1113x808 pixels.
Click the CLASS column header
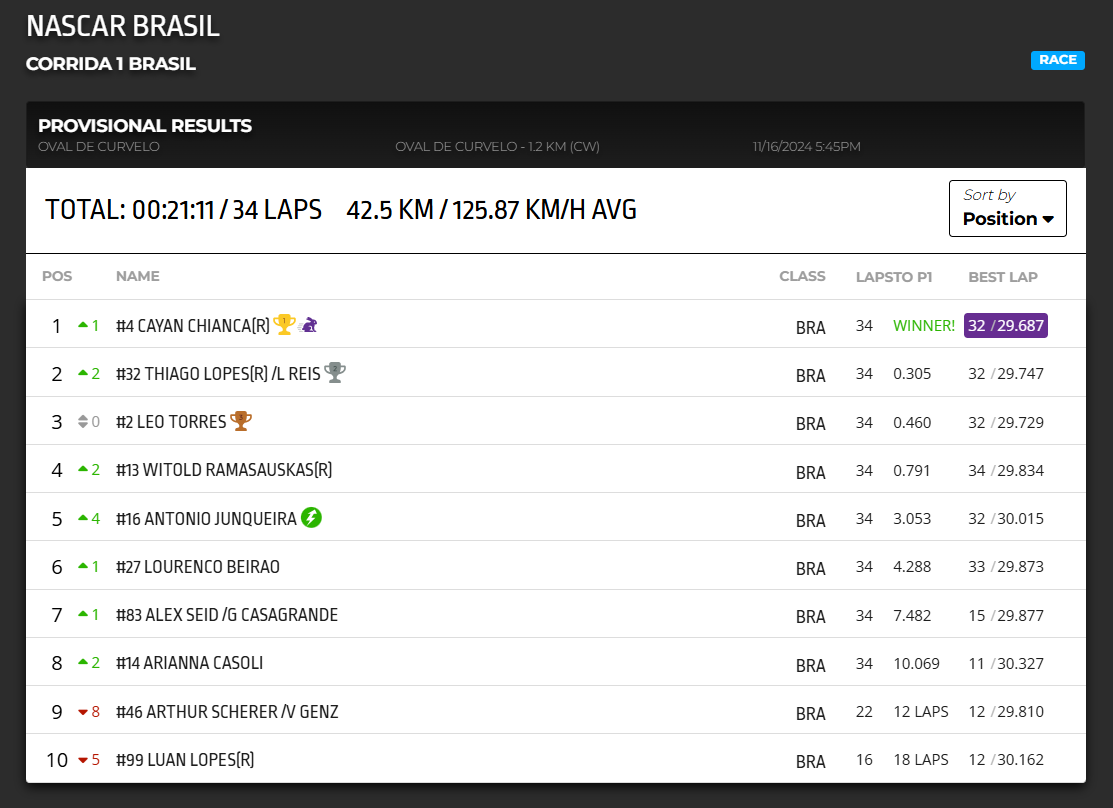pos(802,276)
